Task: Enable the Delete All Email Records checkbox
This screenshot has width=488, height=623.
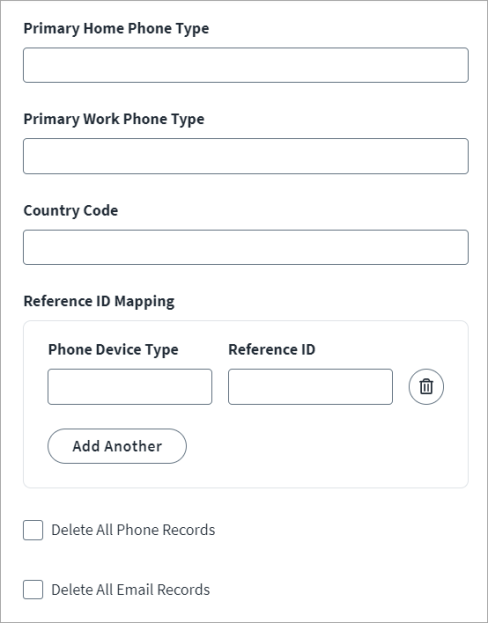Action: click(x=33, y=589)
